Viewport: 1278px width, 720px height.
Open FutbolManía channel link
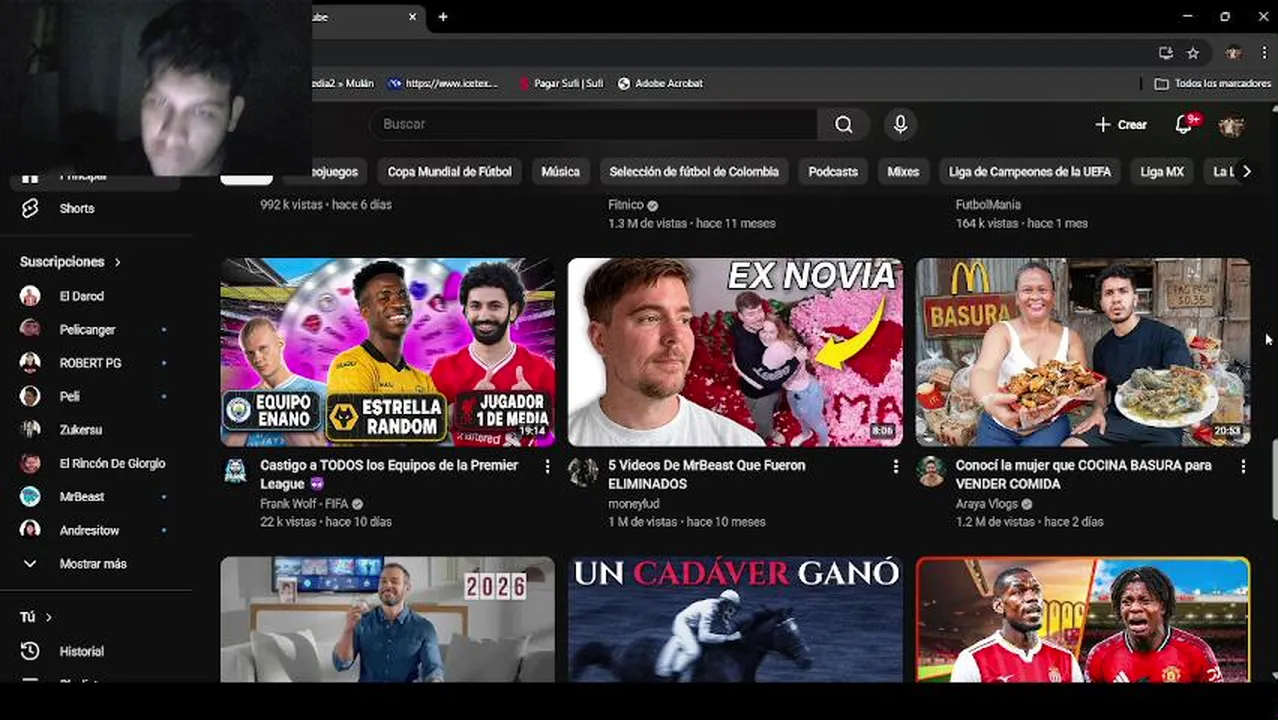(988, 205)
